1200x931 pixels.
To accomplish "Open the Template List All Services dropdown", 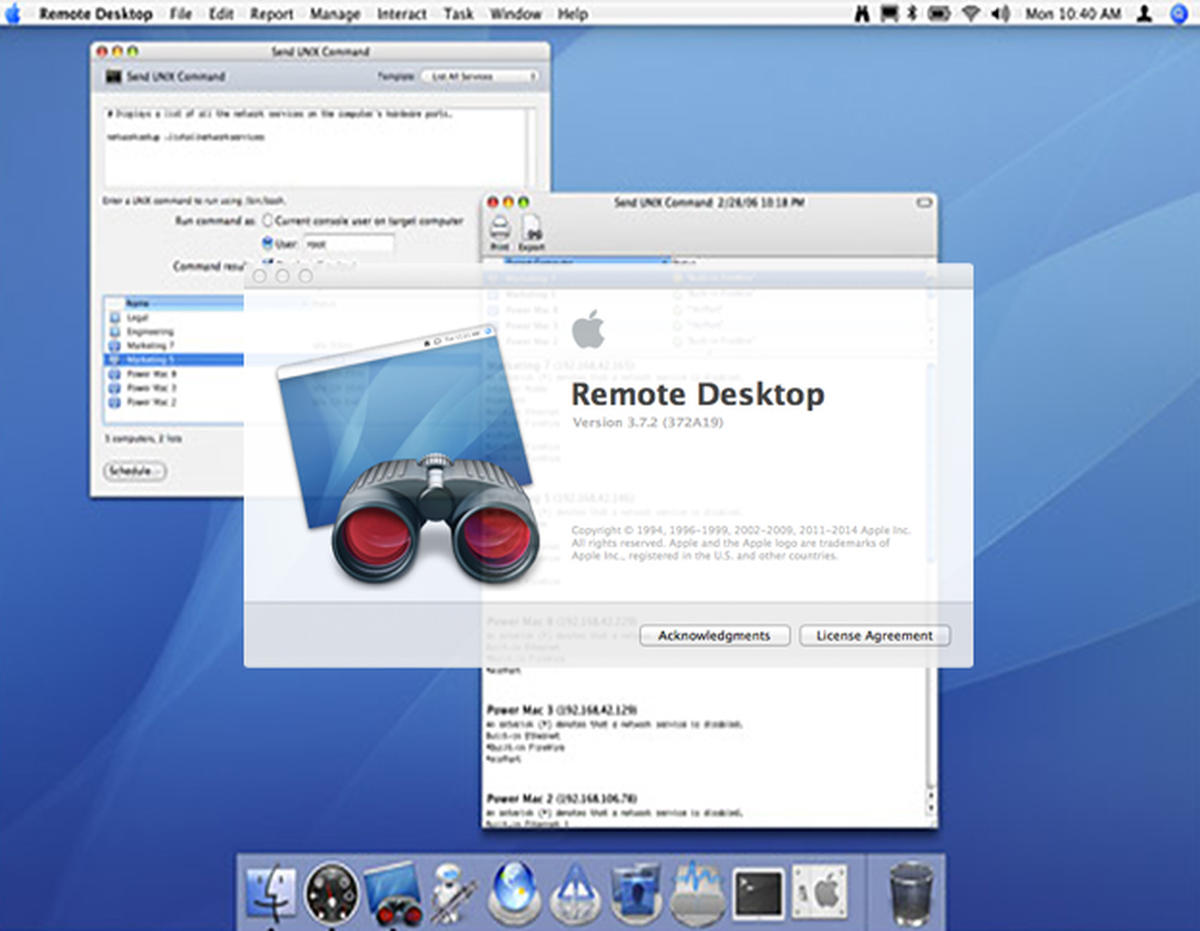I will pyautogui.click(x=479, y=76).
